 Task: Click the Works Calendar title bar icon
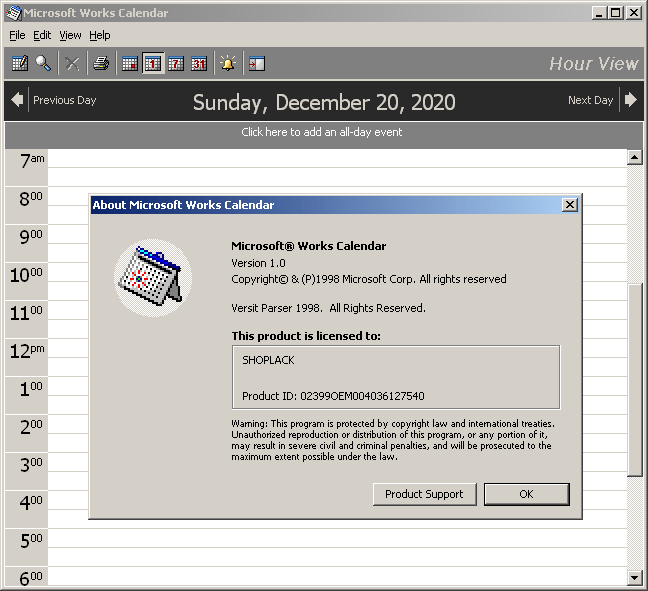coord(14,13)
